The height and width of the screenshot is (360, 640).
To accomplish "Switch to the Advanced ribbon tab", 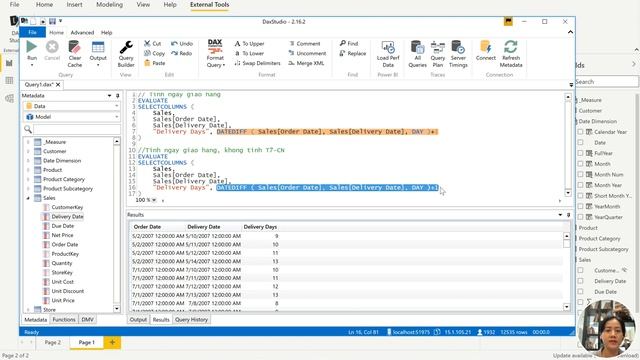I will [x=82, y=32].
